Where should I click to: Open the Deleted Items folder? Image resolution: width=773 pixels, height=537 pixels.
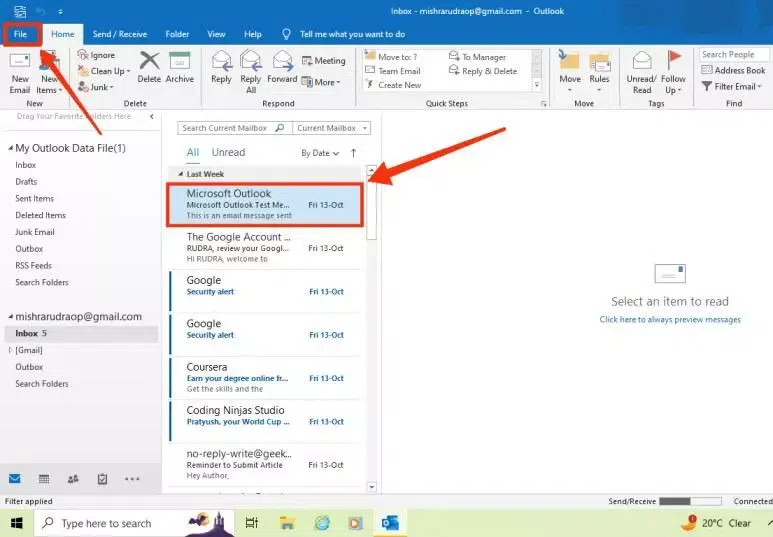click(x=40, y=215)
